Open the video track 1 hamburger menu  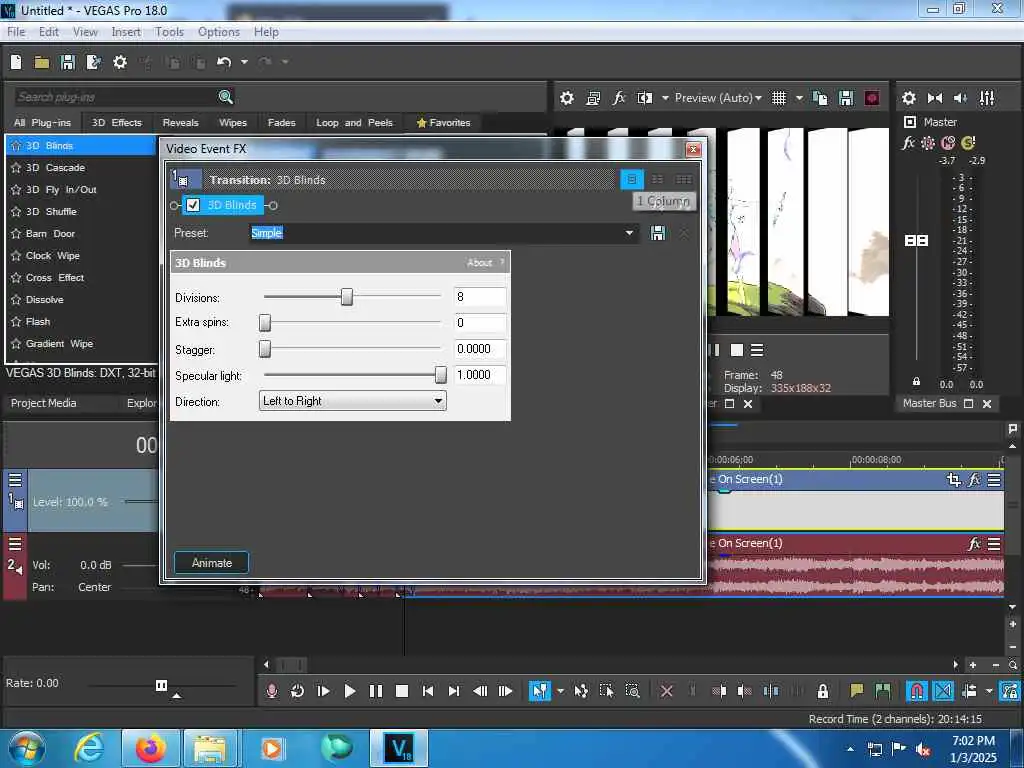pos(15,480)
